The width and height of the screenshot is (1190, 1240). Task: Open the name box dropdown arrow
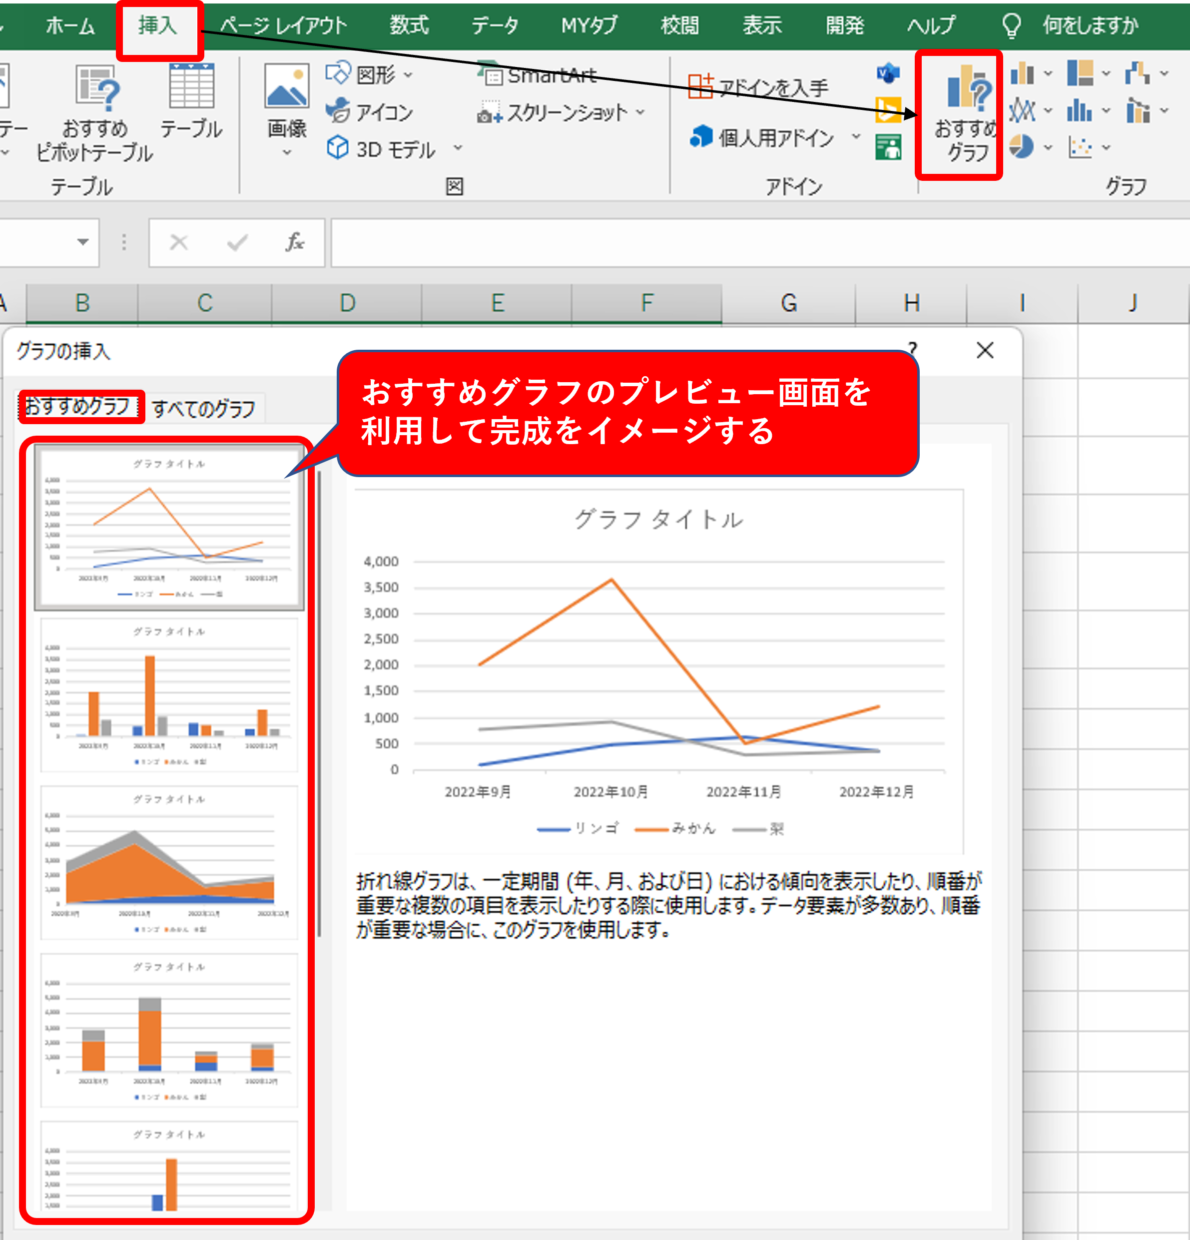point(82,242)
